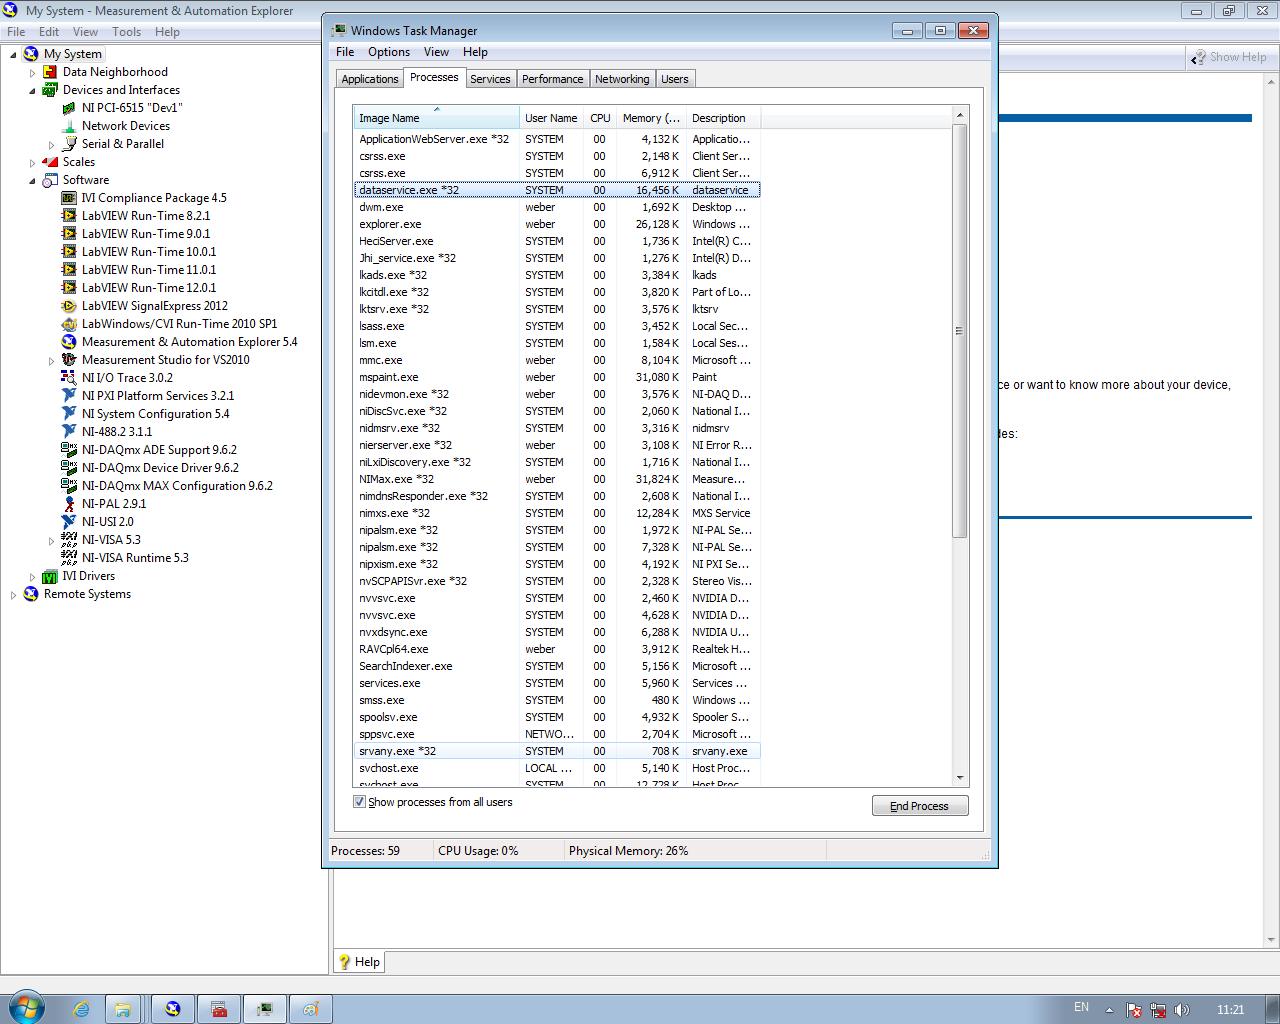The height and width of the screenshot is (1024, 1280).
Task: Open the Help tab at the bottom
Action: [x=360, y=962]
